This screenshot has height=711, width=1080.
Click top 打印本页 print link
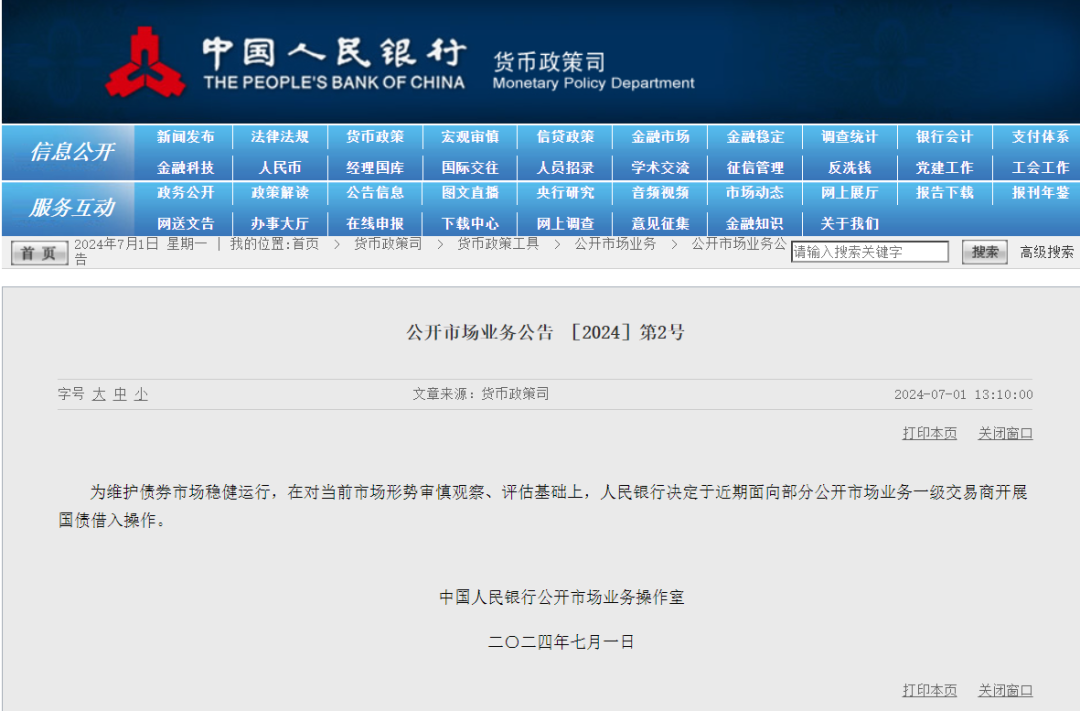coord(929,433)
